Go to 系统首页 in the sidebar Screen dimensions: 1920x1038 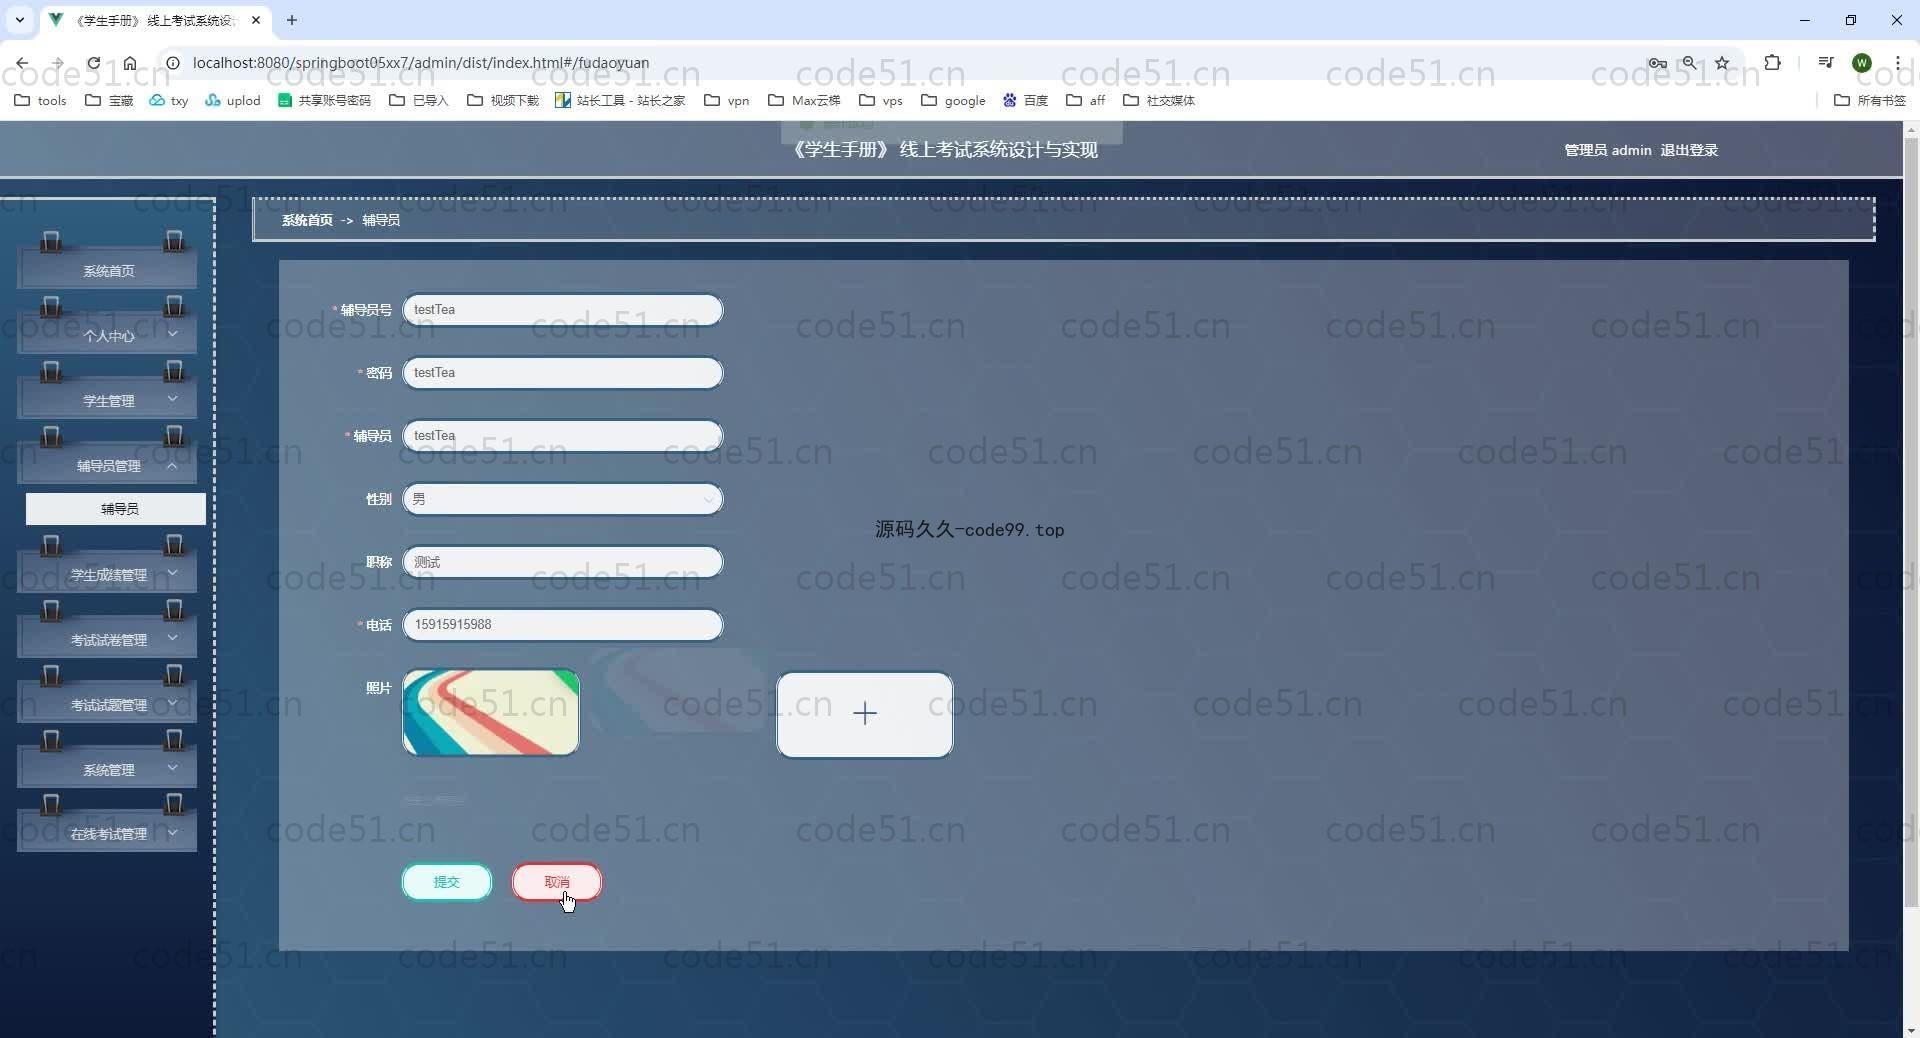(x=108, y=271)
